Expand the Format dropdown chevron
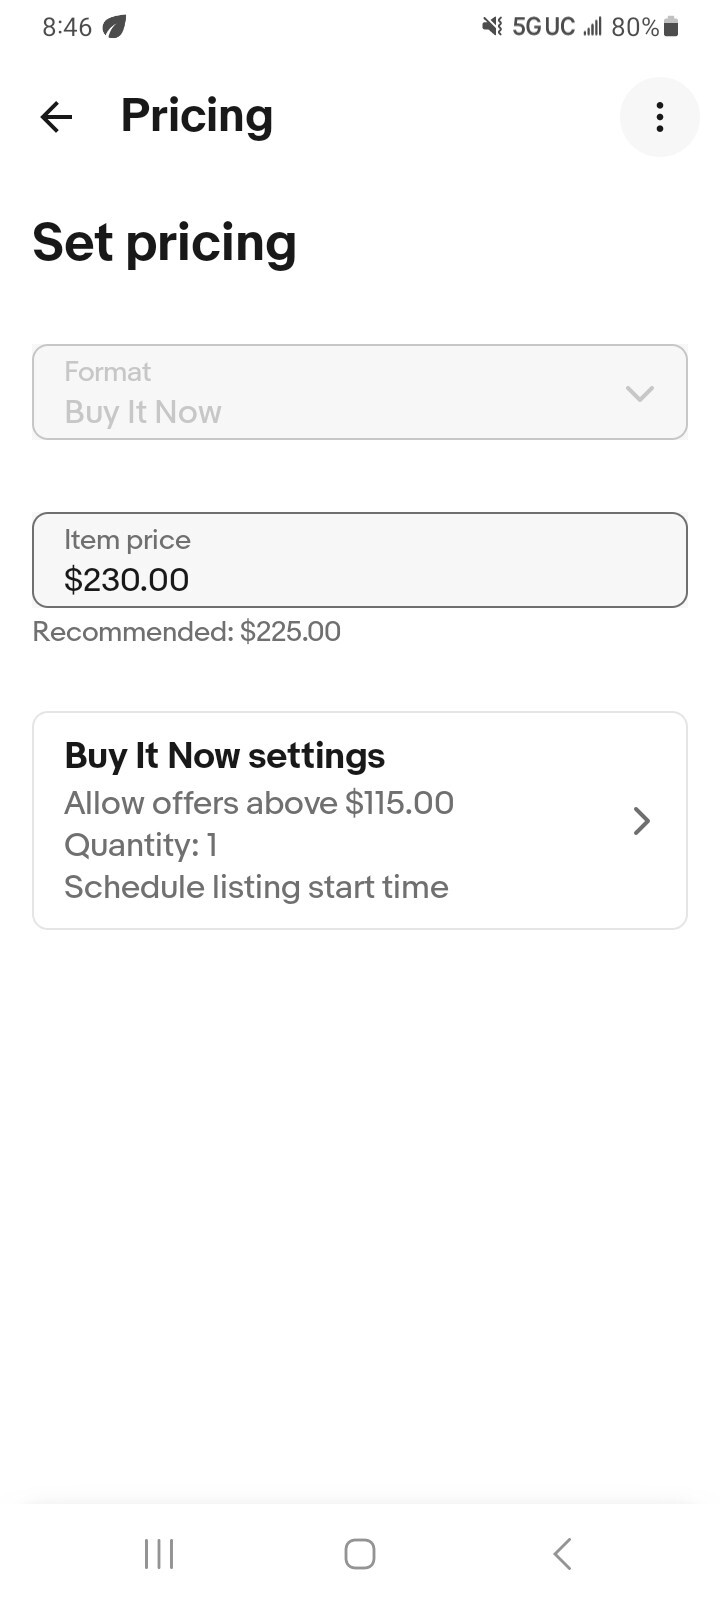The height and width of the screenshot is (1600, 720). coord(640,393)
